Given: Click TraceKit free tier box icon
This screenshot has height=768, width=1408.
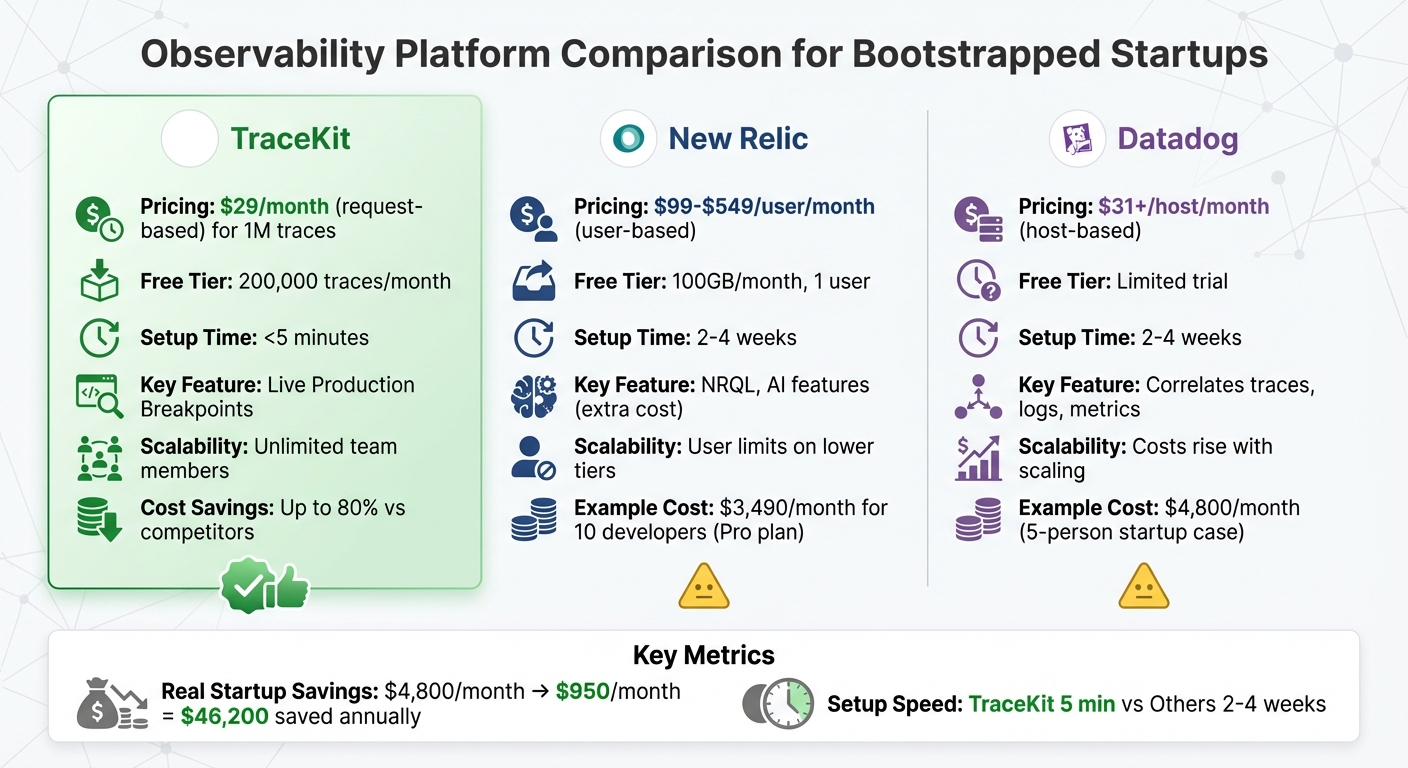Looking at the screenshot, I should (99, 282).
